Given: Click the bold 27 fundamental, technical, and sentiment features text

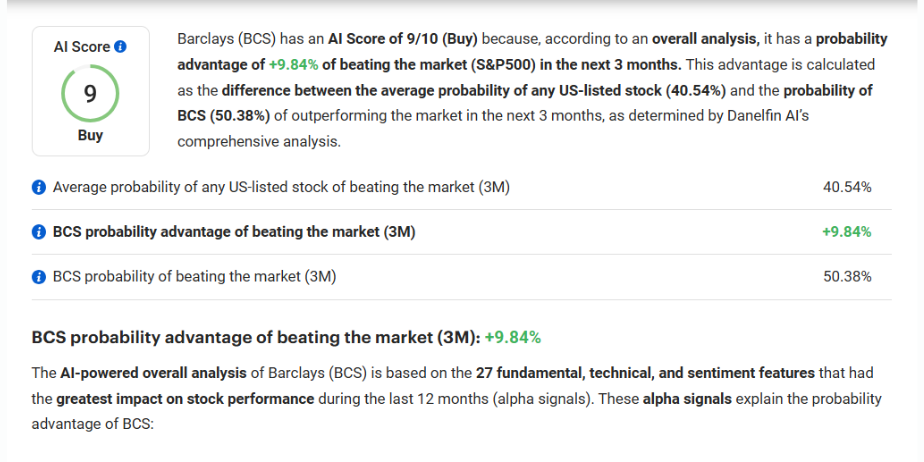Looking at the screenshot, I should point(645,373).
